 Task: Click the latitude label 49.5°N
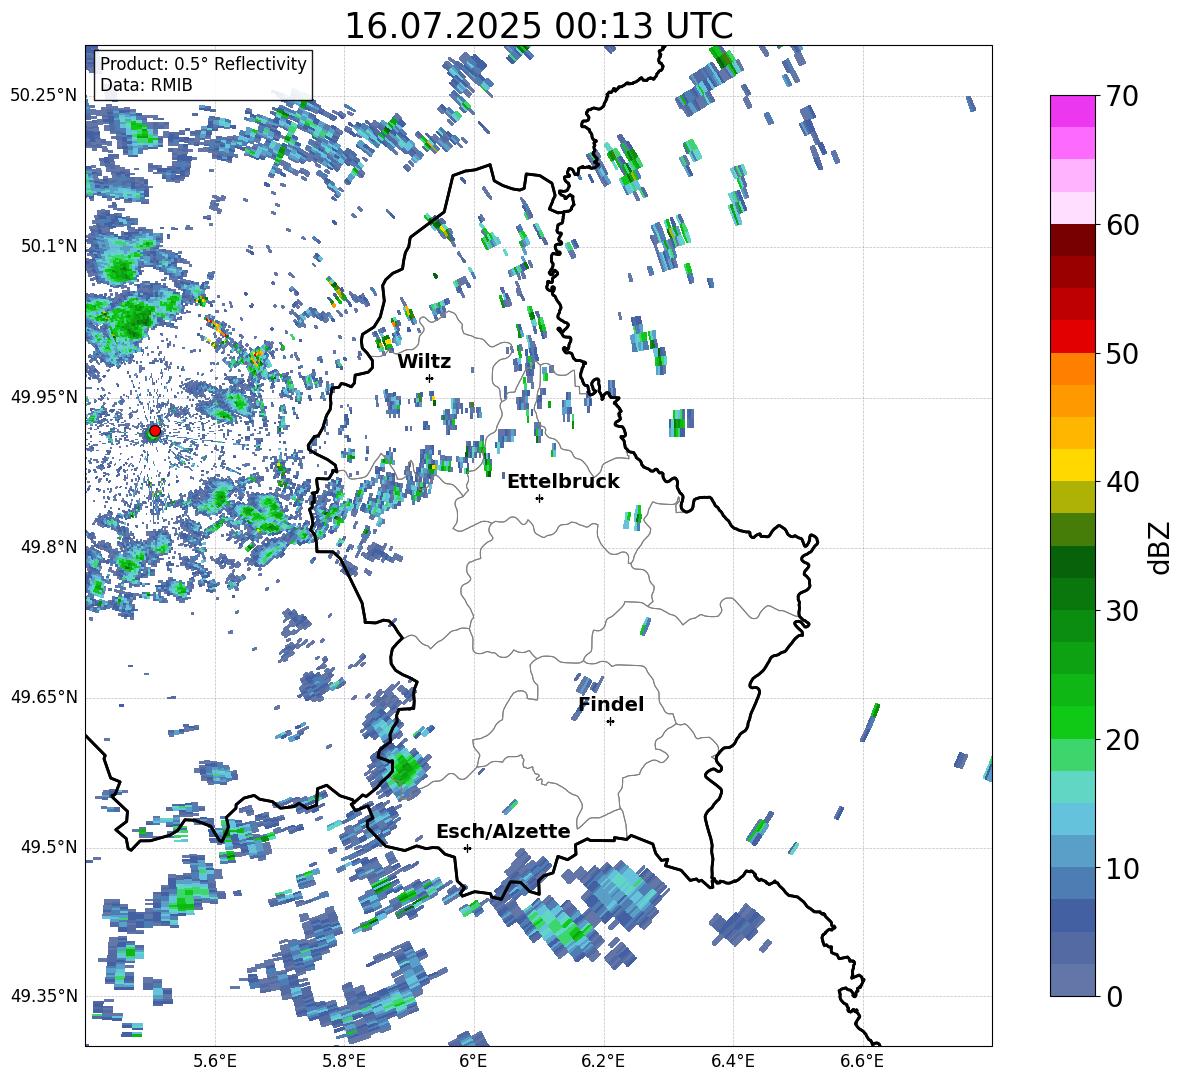49,848
